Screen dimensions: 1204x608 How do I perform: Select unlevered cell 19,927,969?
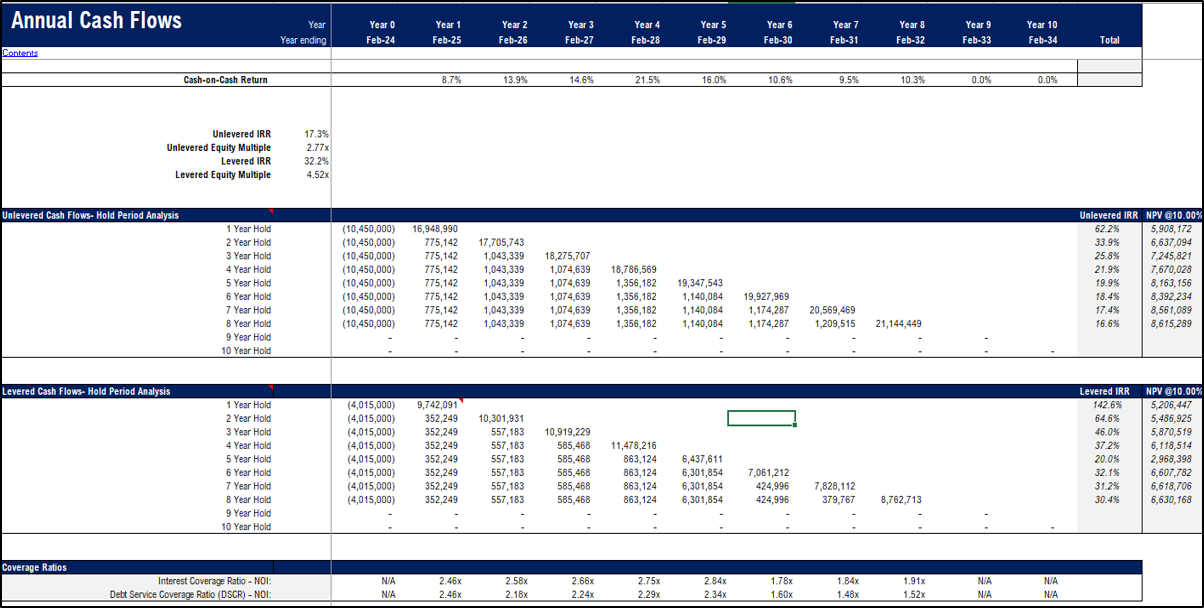pyautogui.click(x=765, y=296)
